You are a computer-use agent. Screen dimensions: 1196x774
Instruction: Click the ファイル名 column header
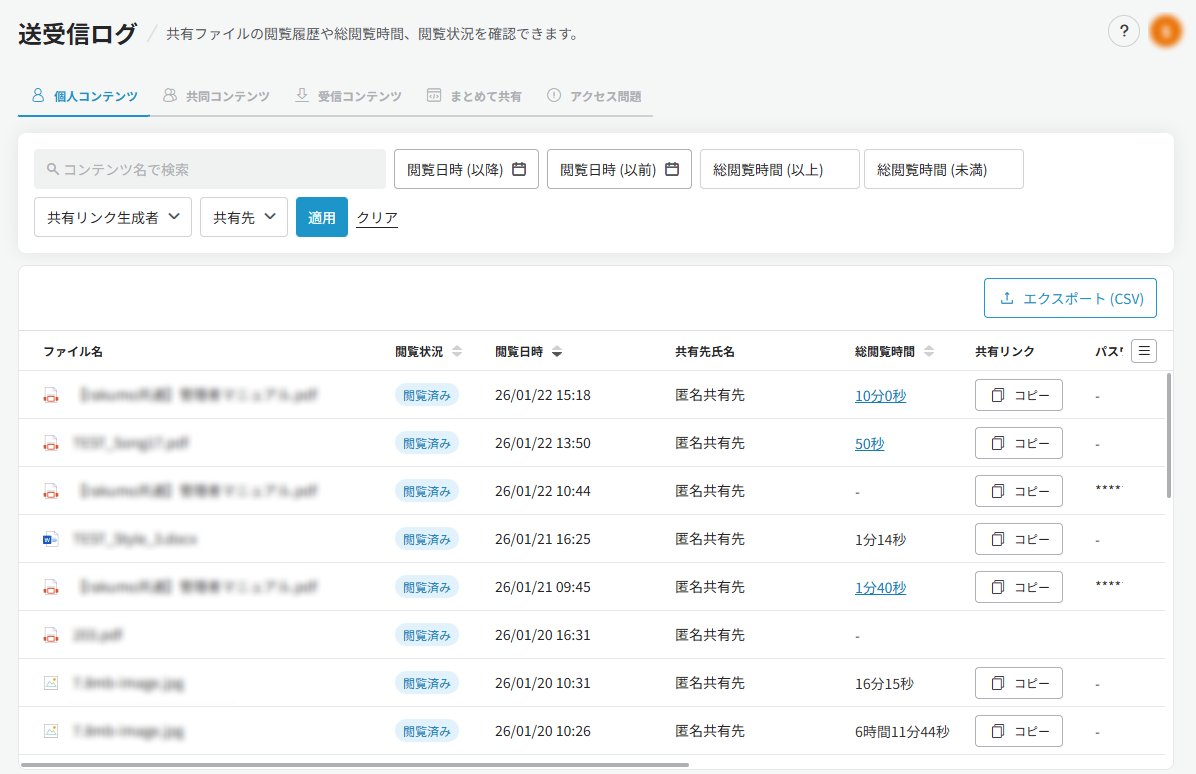[72, 352]
